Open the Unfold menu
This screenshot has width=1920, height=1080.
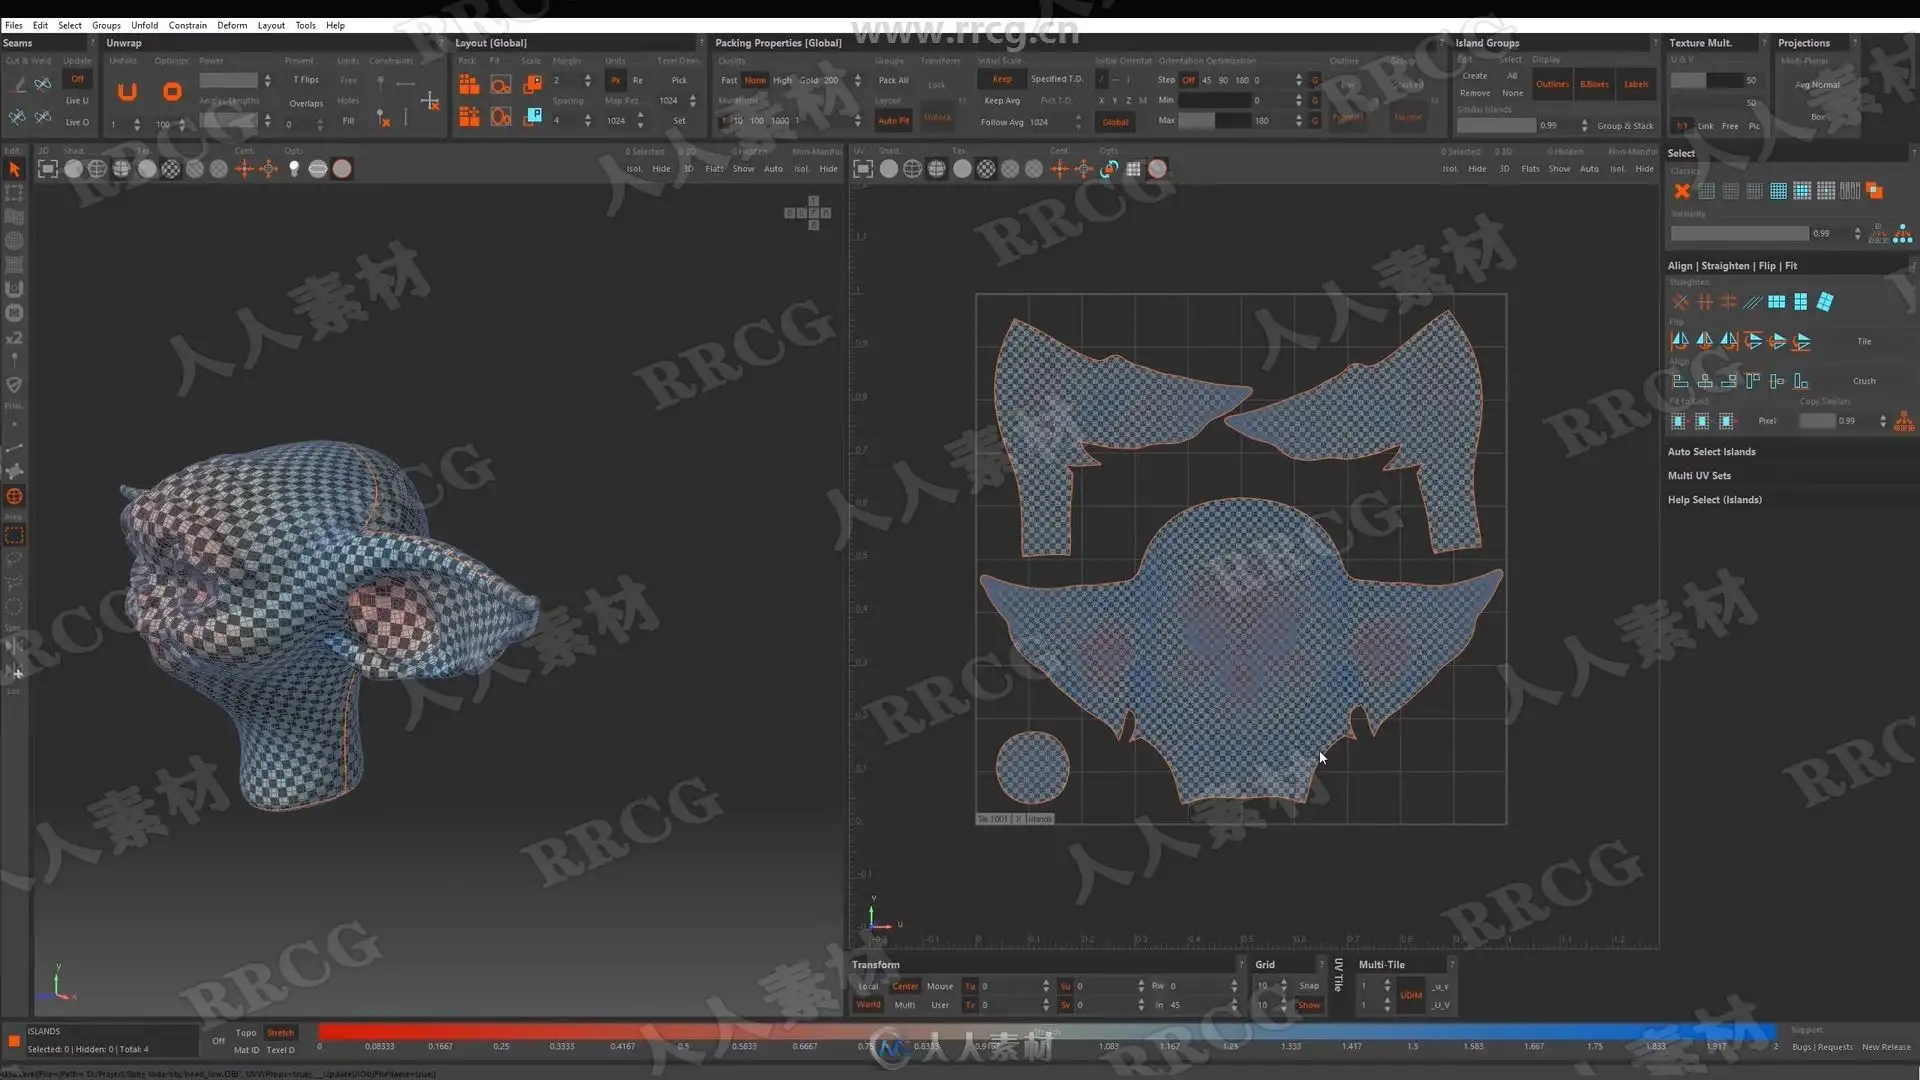pos(144,25)
